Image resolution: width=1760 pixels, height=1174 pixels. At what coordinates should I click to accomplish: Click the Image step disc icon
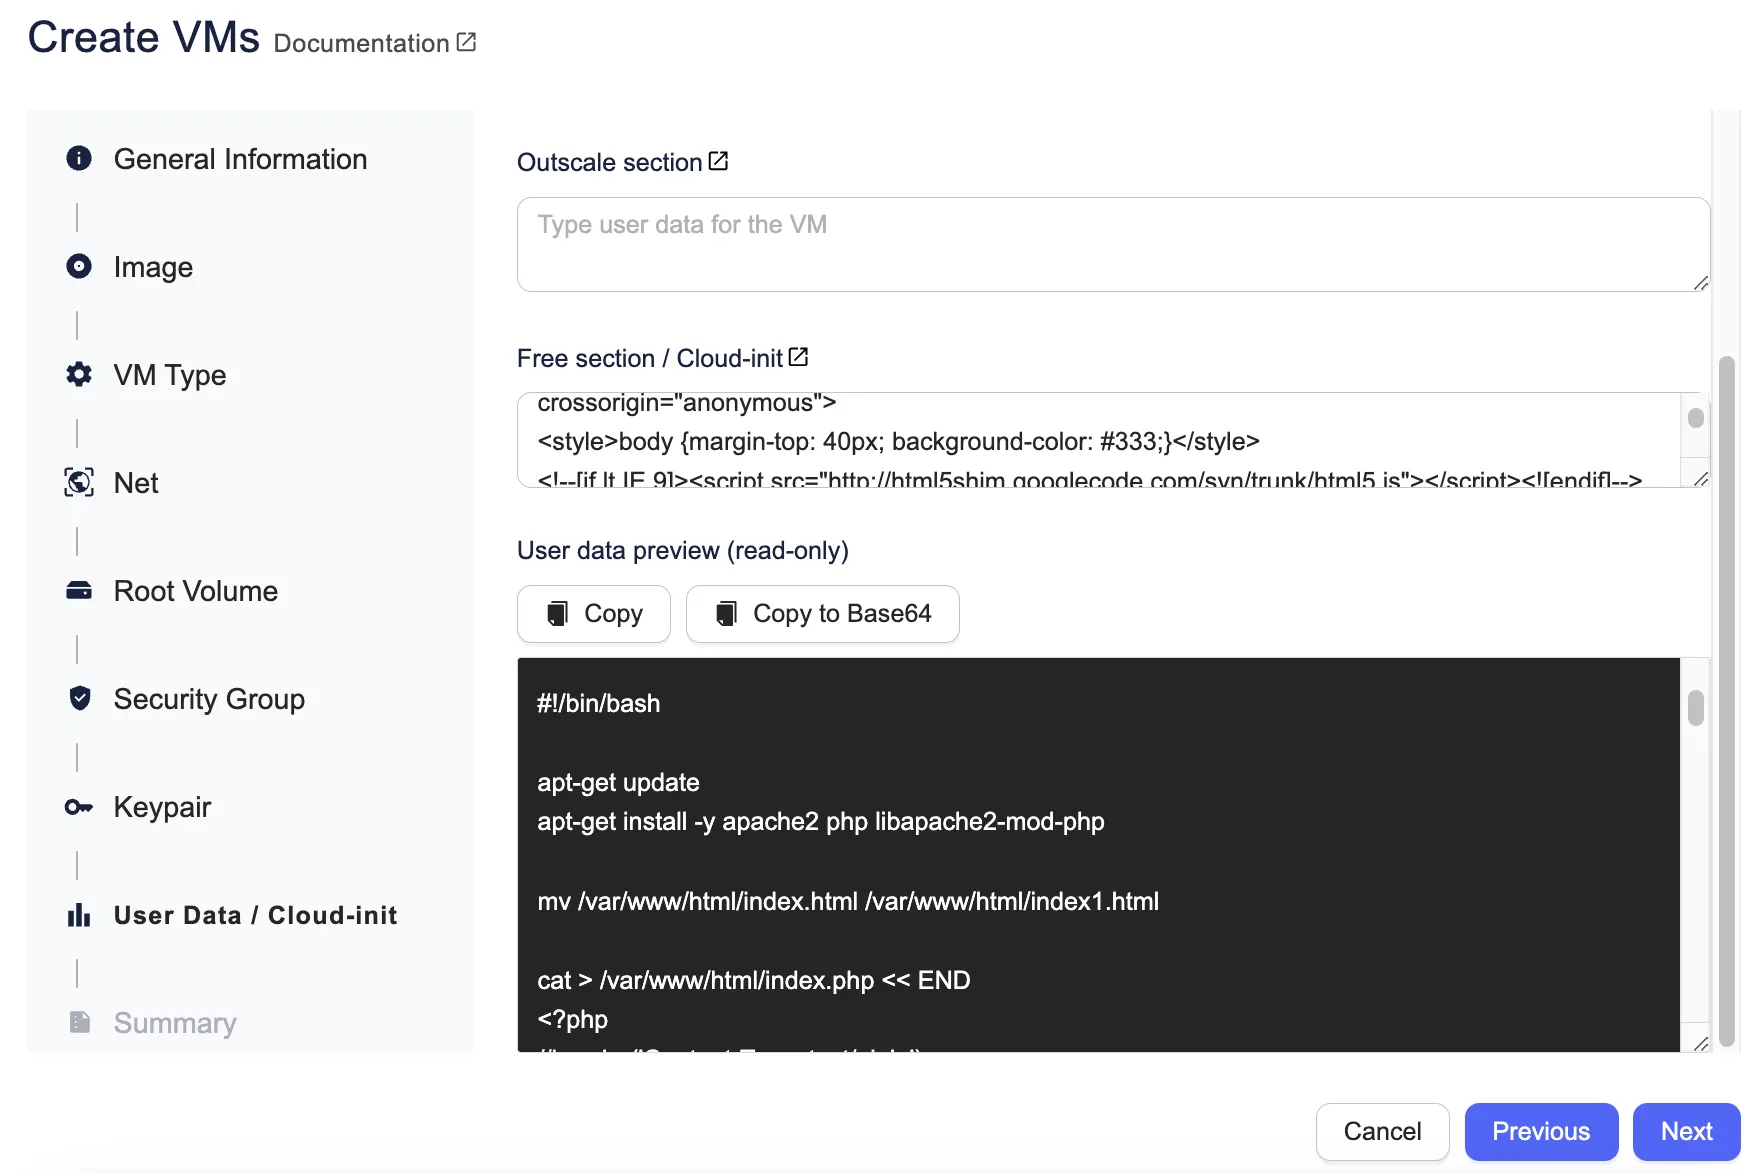pos(79,266)
